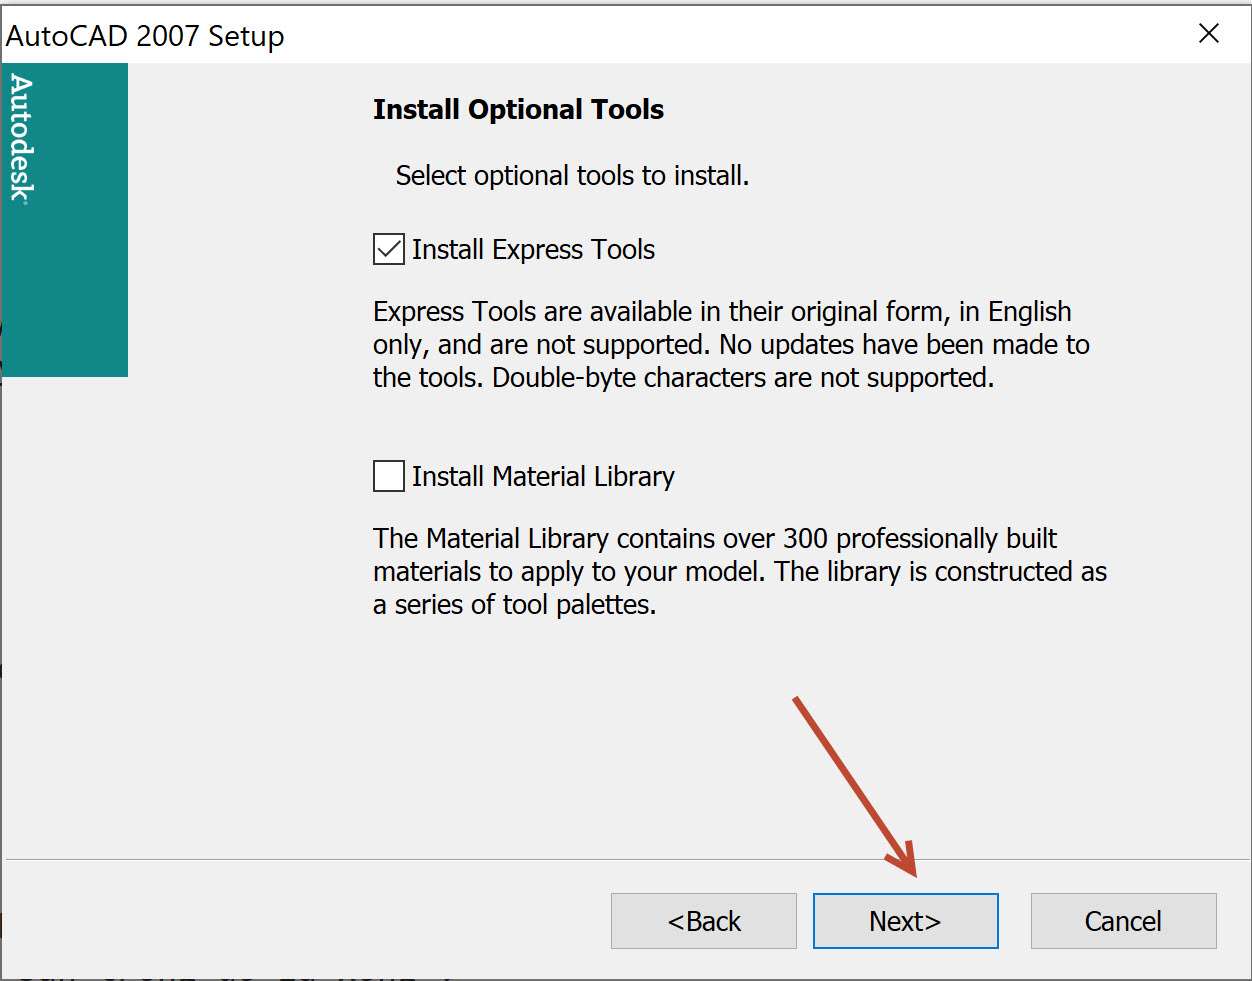1252x981 pixels.
Task: Click 'Select optional tools to install.' text
Action: pos(572,176)
